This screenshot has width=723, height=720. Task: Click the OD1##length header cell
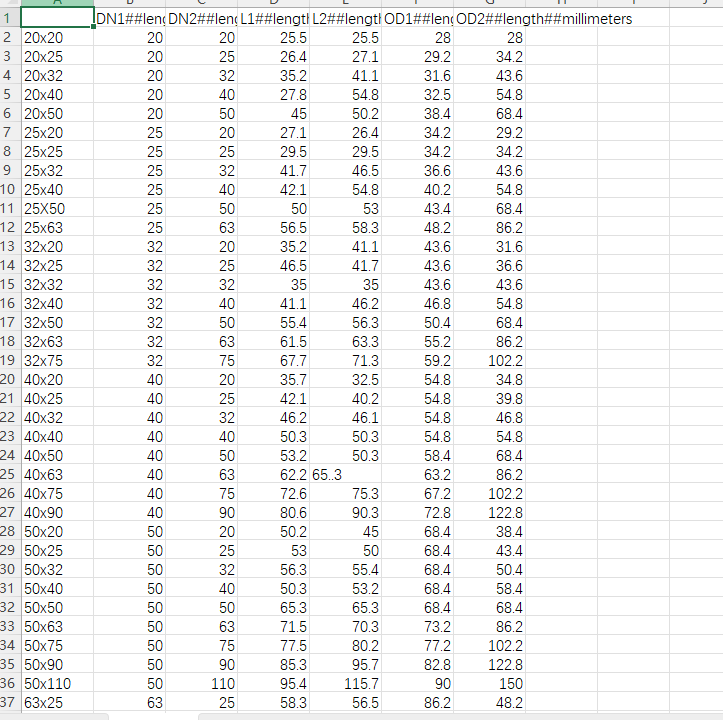419,19
